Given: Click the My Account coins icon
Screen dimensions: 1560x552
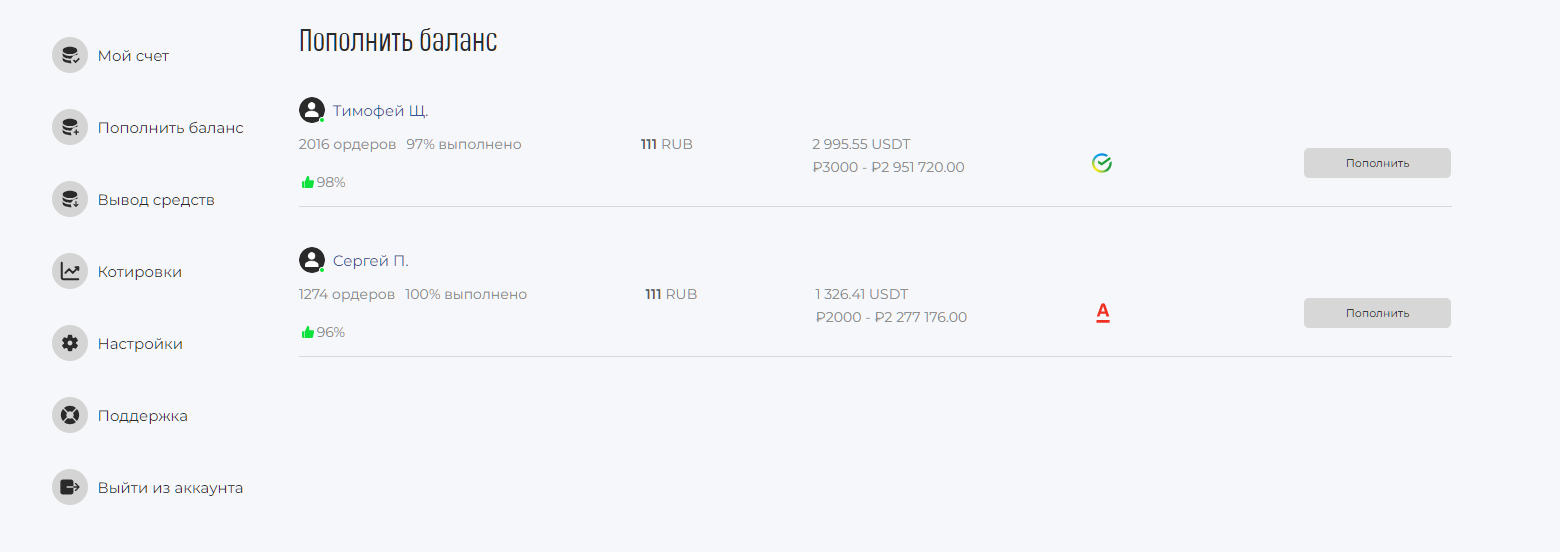Looking at the screenshot, I should click(x=70, y=56).
